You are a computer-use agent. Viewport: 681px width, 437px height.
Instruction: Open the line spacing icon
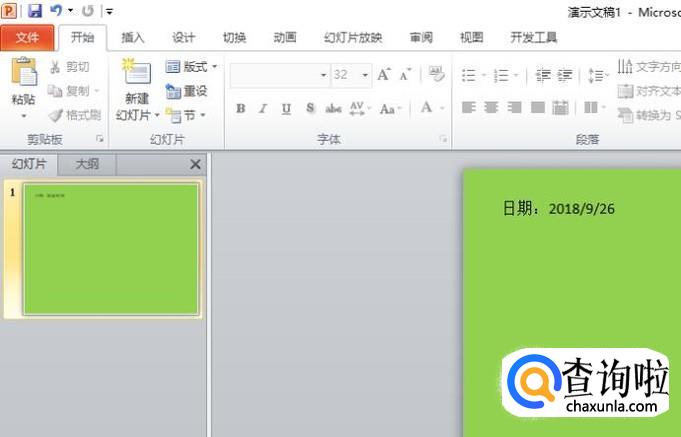point(598,75)
